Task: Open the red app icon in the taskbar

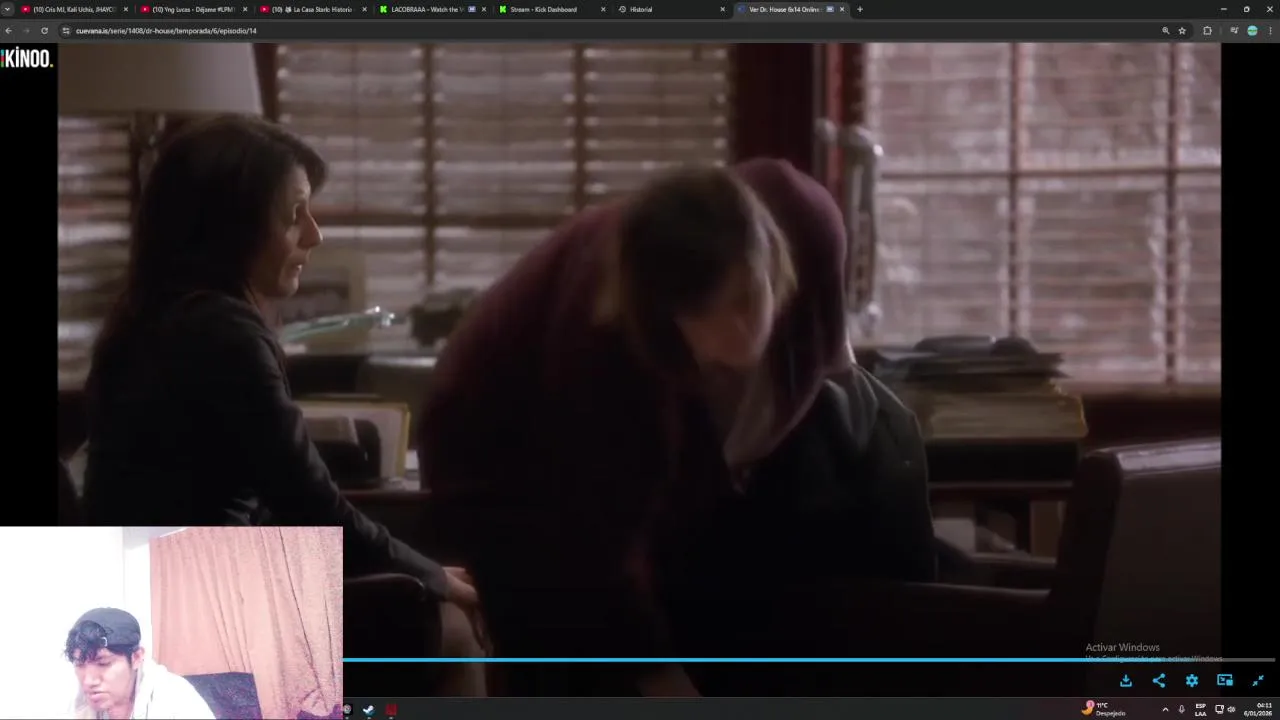Action: (x=391, y=710)
